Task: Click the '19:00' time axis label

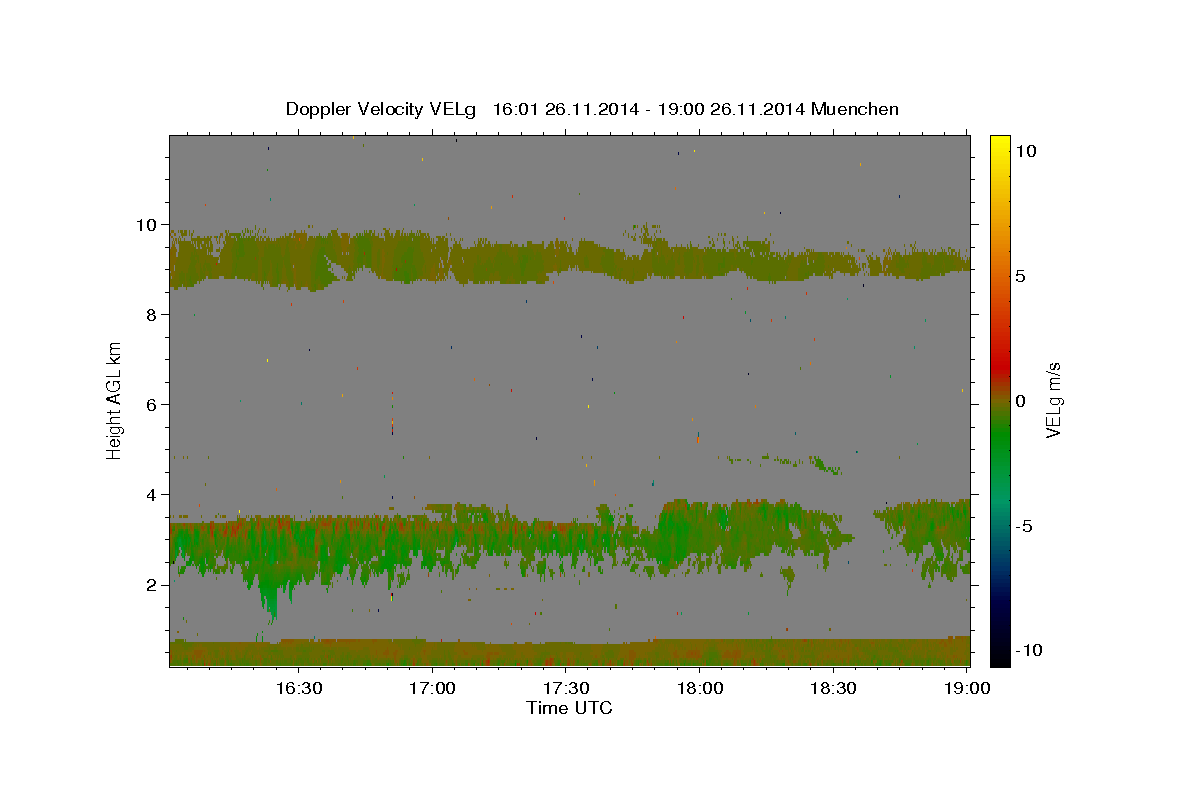Action: tap(966, 688)
